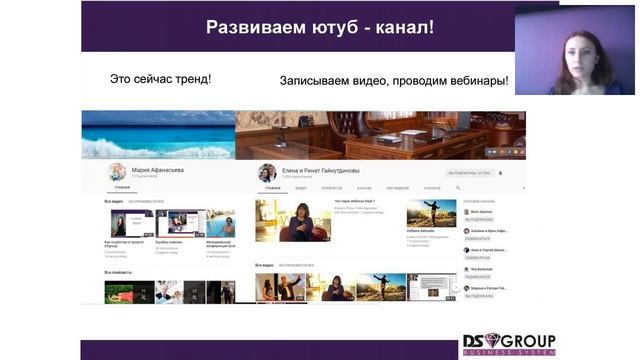Click the ocean wave channel banner
Screen dimensions: 640x360
(x=158, y=135)
